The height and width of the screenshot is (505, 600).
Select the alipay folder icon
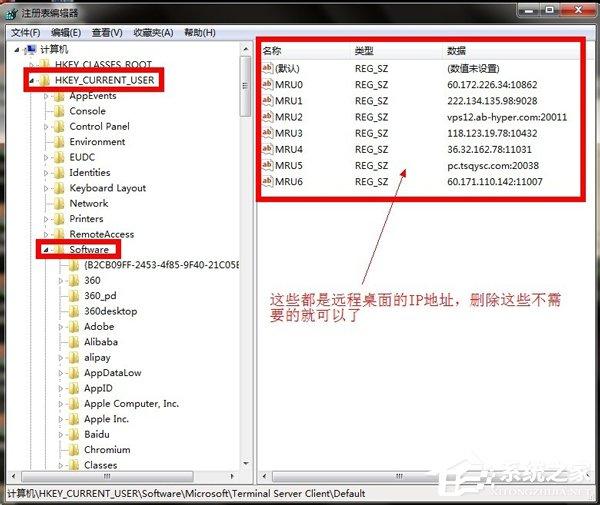click(75, 357)
